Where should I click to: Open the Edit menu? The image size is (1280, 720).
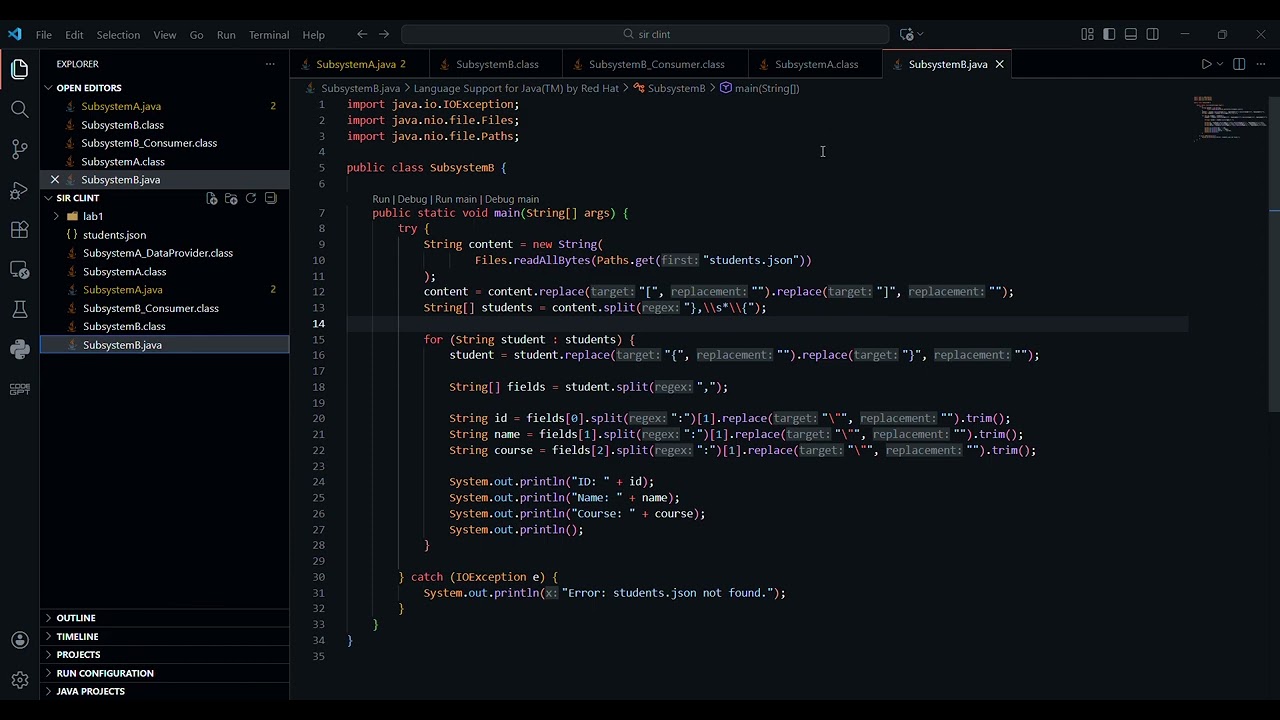point(74,34)
